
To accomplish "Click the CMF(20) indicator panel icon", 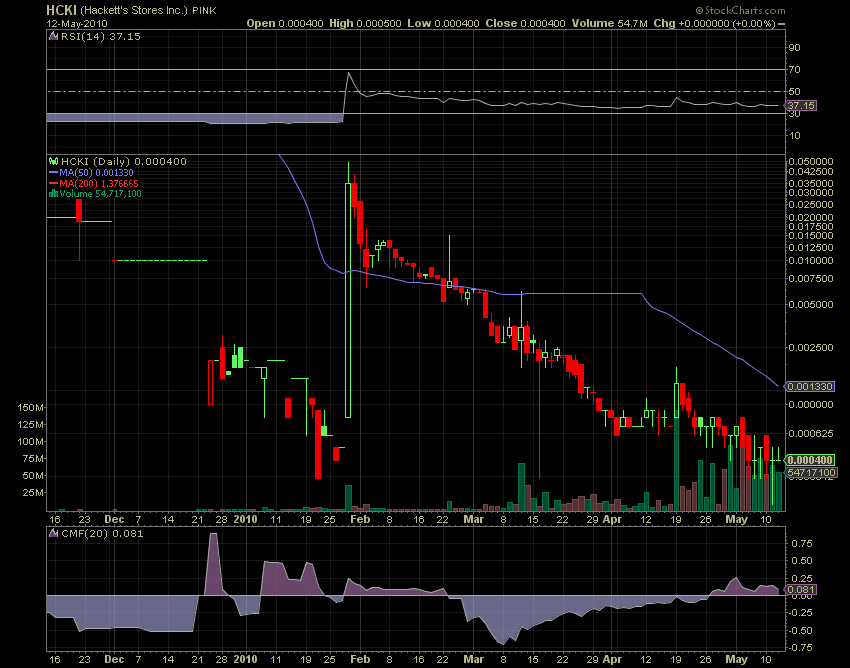I will [53, 534].
